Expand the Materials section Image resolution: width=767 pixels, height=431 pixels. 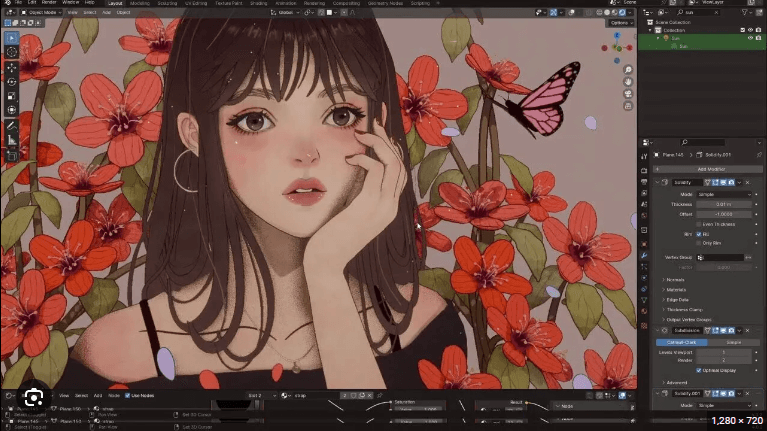click(675, 290)
